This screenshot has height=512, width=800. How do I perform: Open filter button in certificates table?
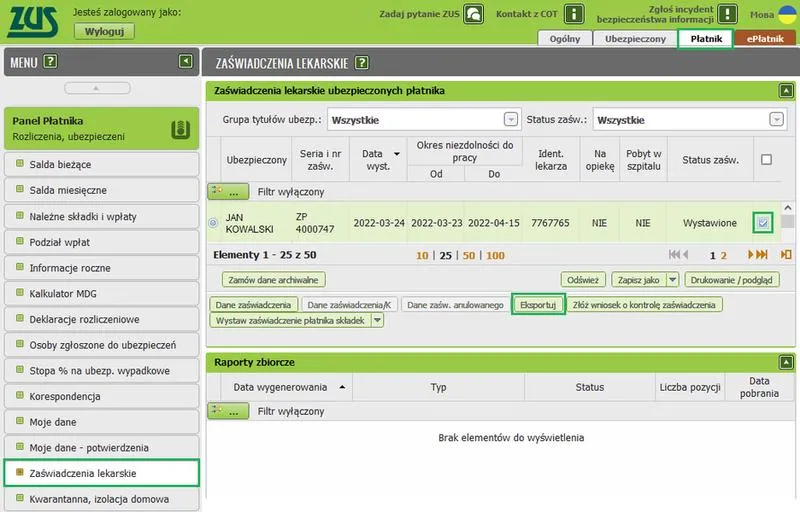228,192
